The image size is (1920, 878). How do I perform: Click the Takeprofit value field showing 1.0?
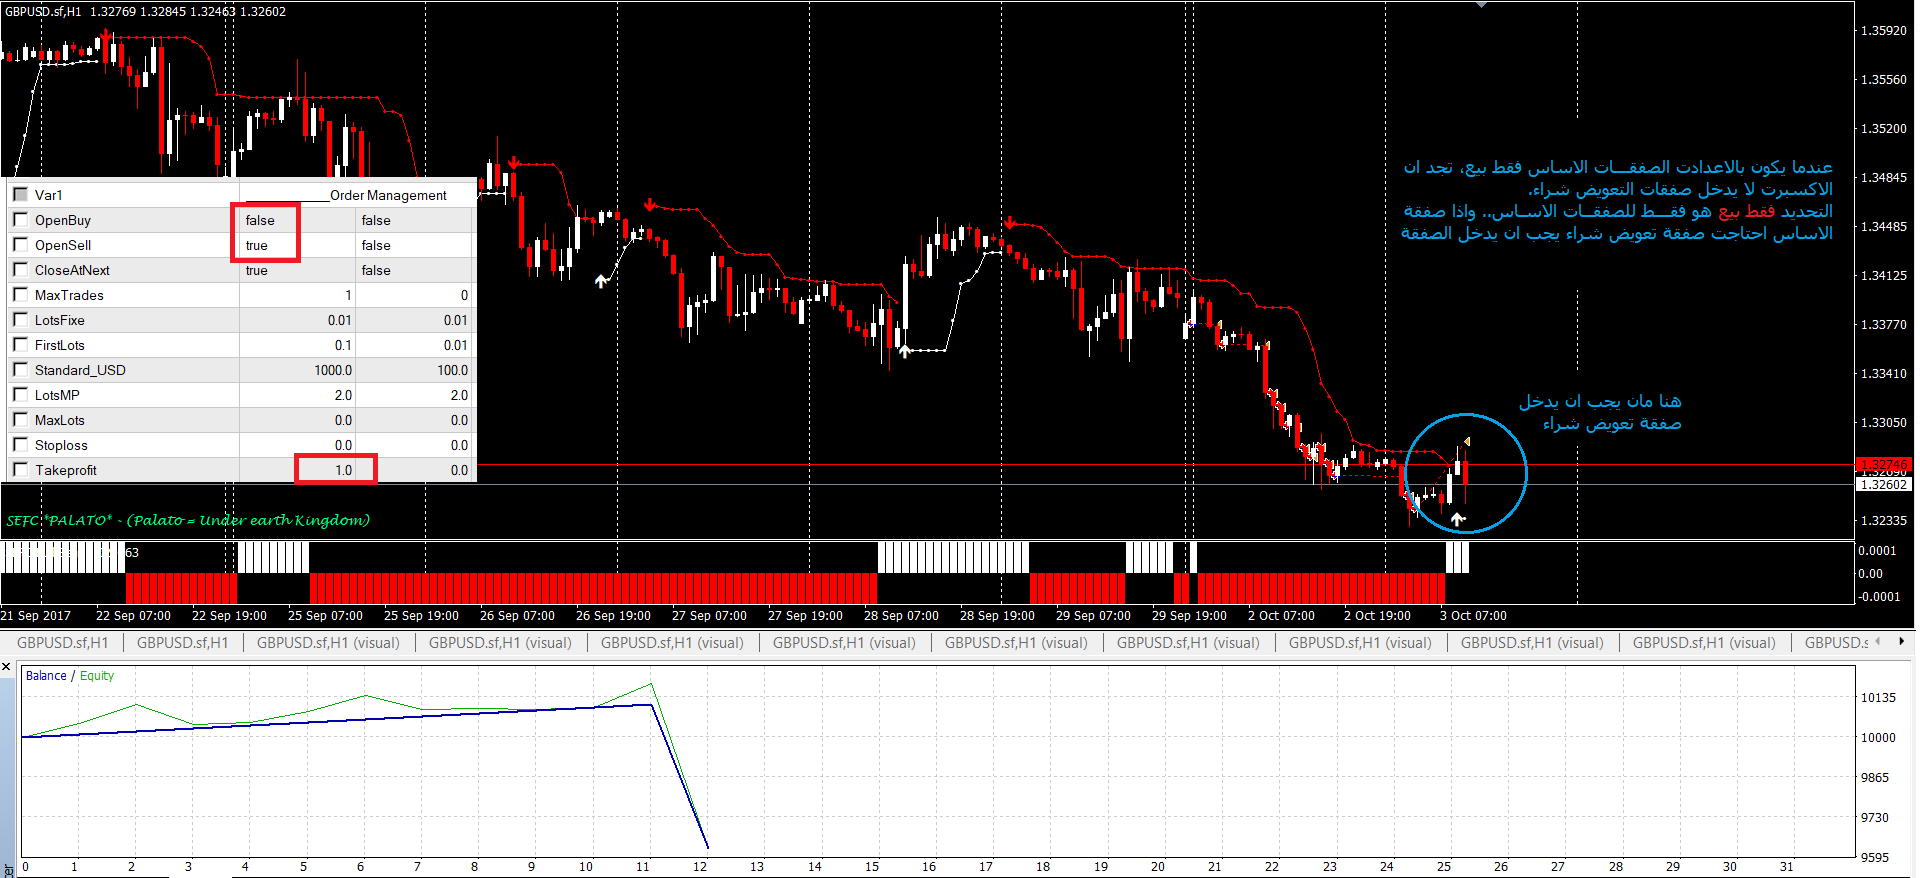[x=335, y=470]
